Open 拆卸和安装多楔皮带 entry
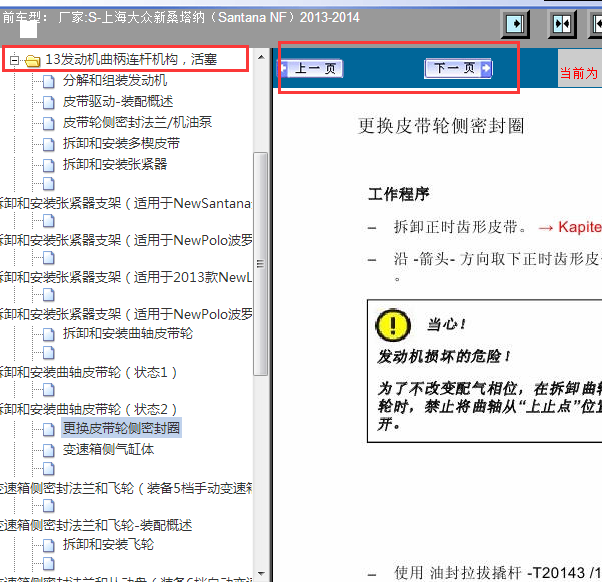 point(121,143)
